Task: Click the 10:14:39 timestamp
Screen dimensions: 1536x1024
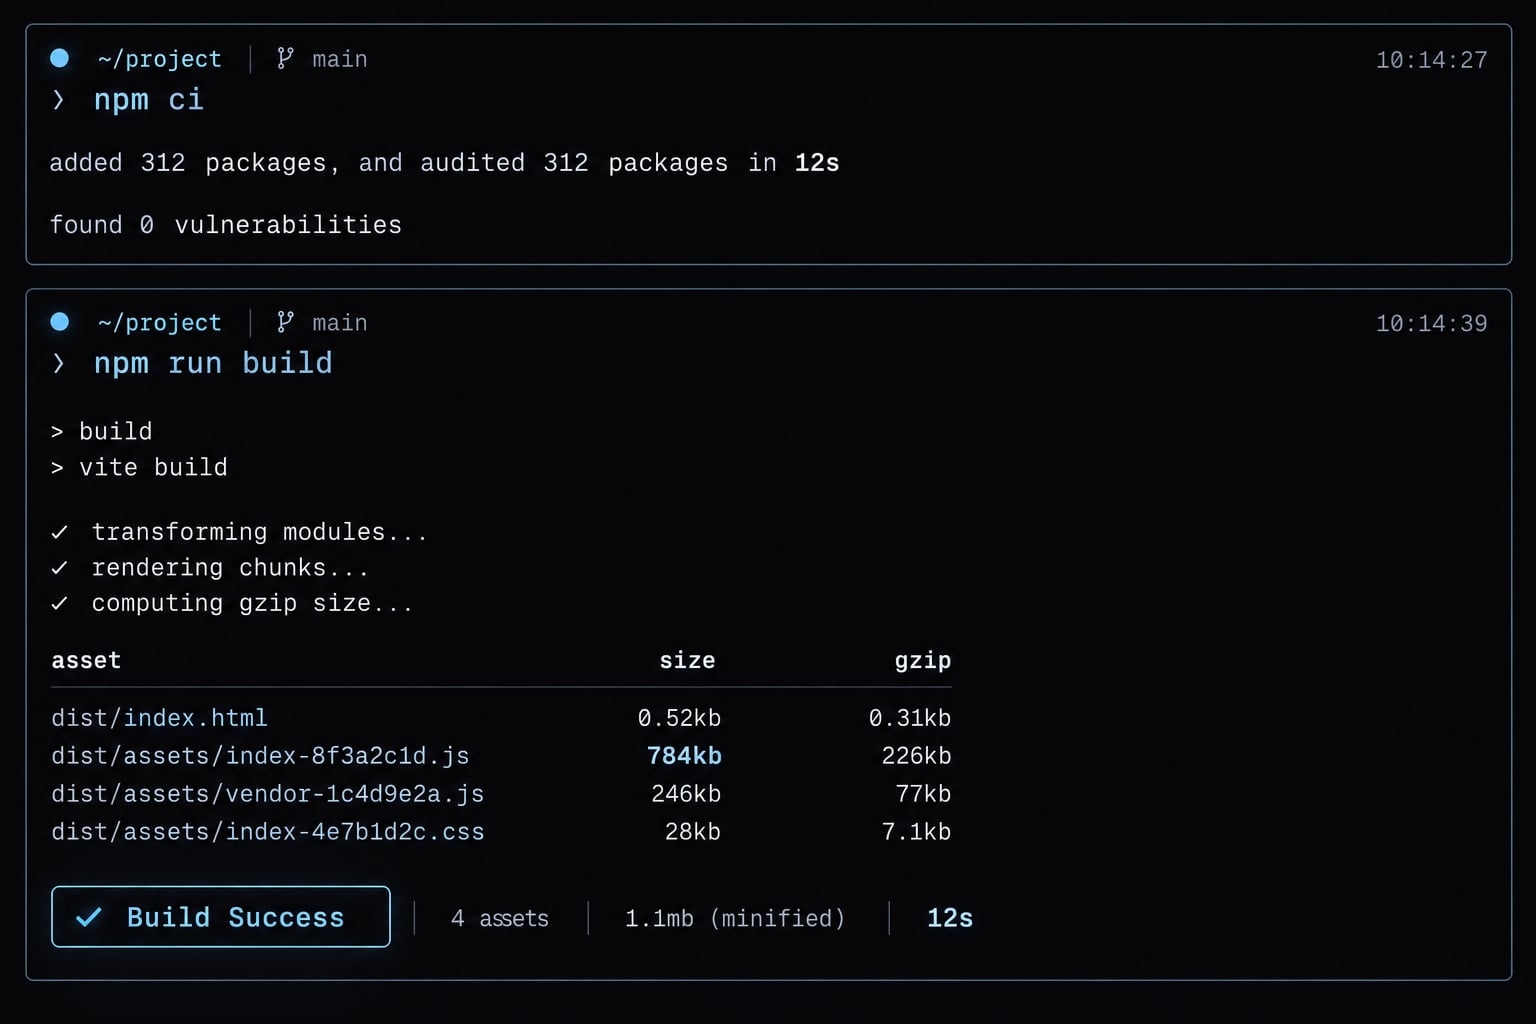Action: [1432, 323]
